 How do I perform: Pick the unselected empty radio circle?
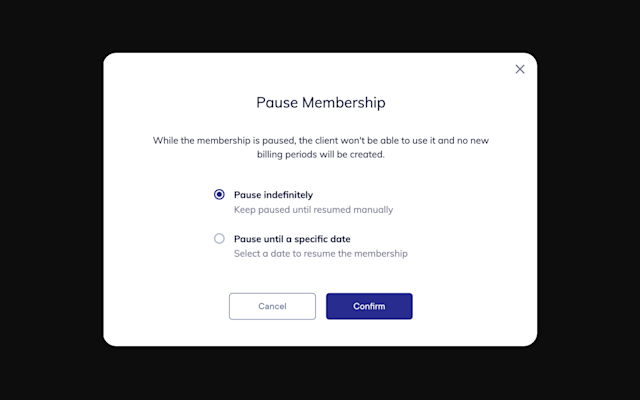(x=219, y=238)
